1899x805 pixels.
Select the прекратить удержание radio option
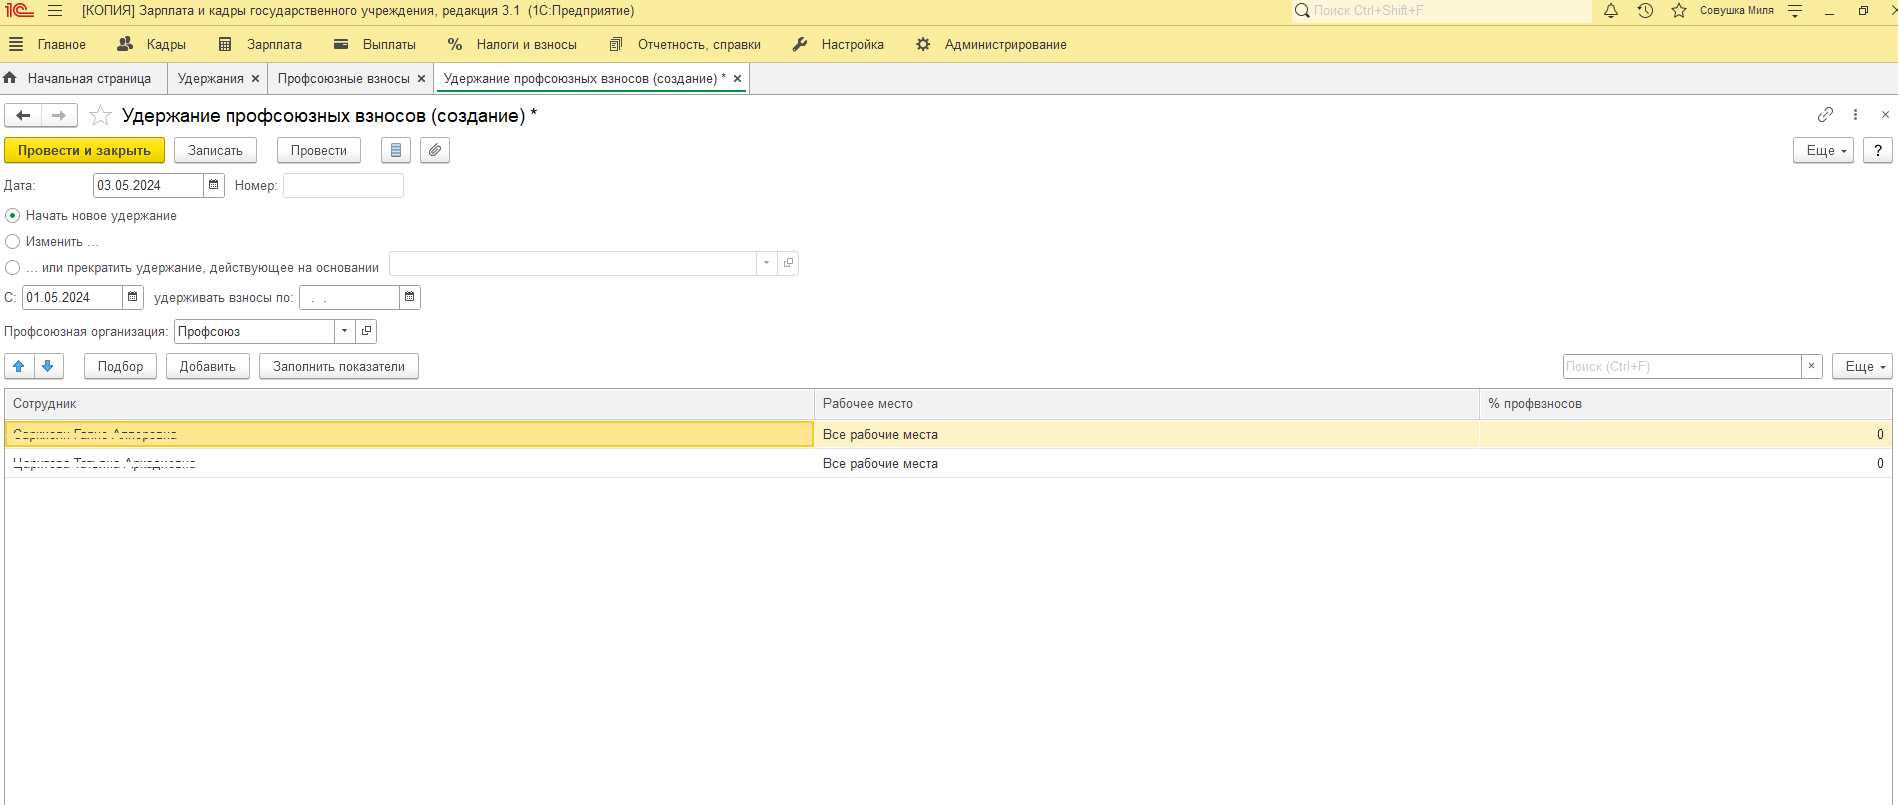pos(13,268)
